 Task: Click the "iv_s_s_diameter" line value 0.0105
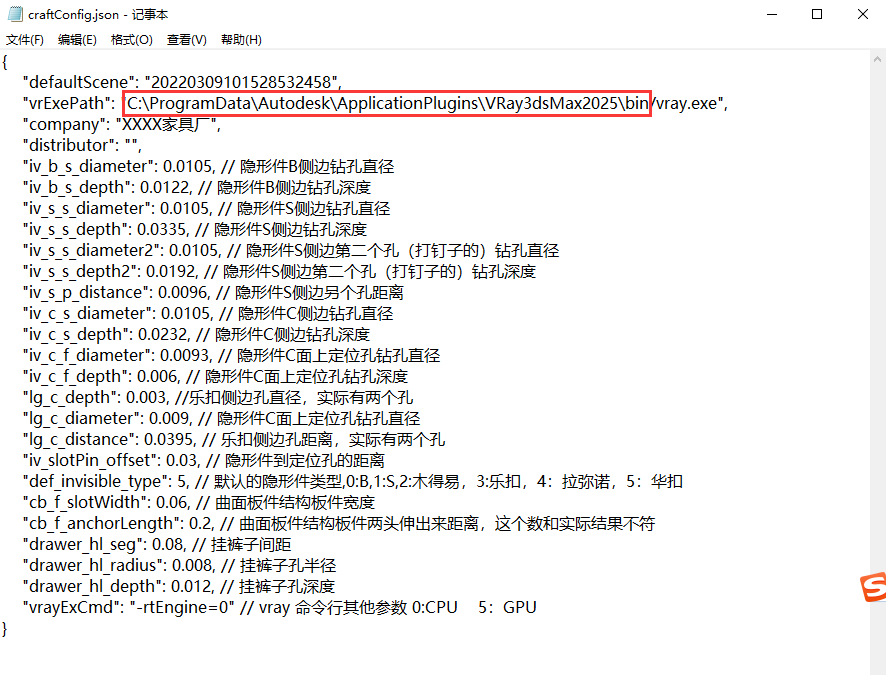point(185,208)
